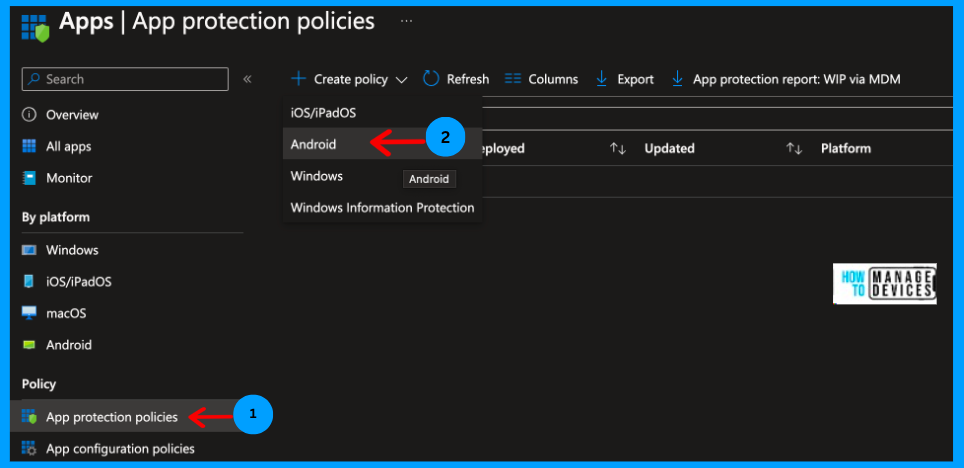964x468 pixels.
Task: Click the Updated column header
Action: (670, 148)
